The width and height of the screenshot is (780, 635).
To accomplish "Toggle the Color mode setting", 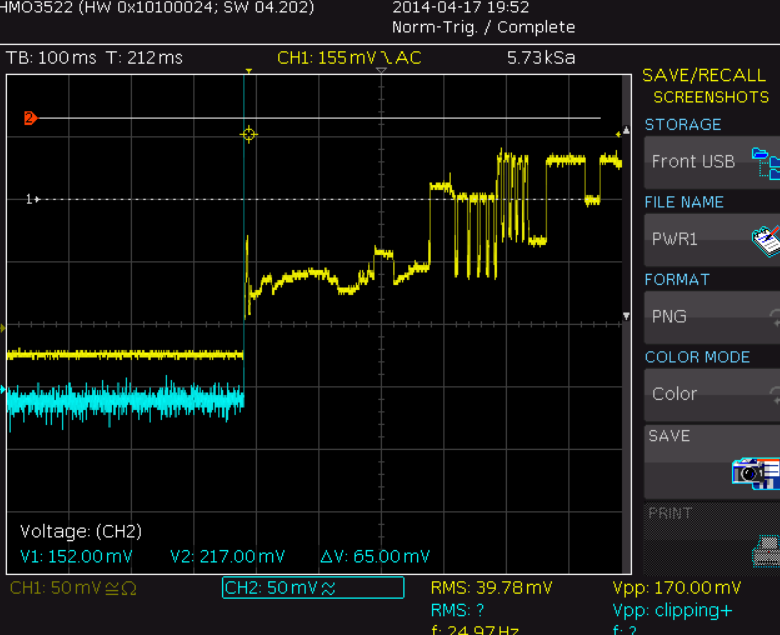I will point(712,395).
